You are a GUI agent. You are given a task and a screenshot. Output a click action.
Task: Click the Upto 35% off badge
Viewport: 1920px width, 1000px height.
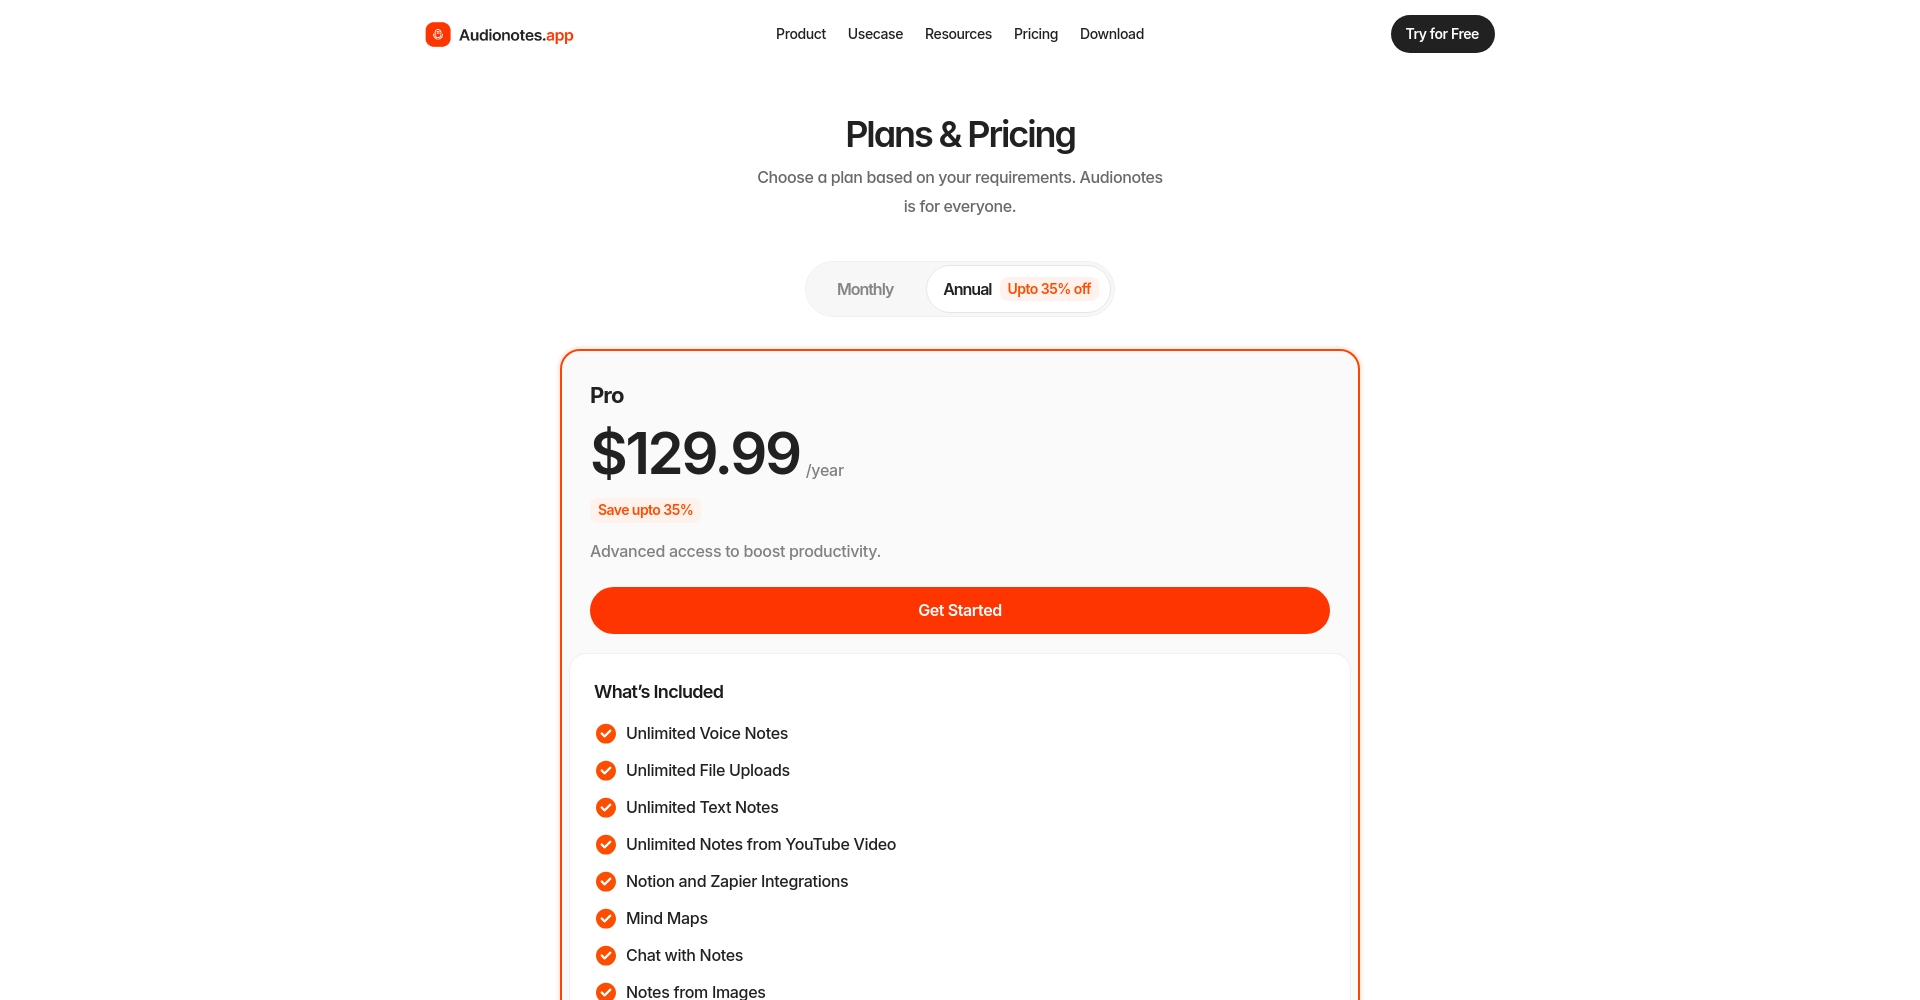[x=1049, y=289]
